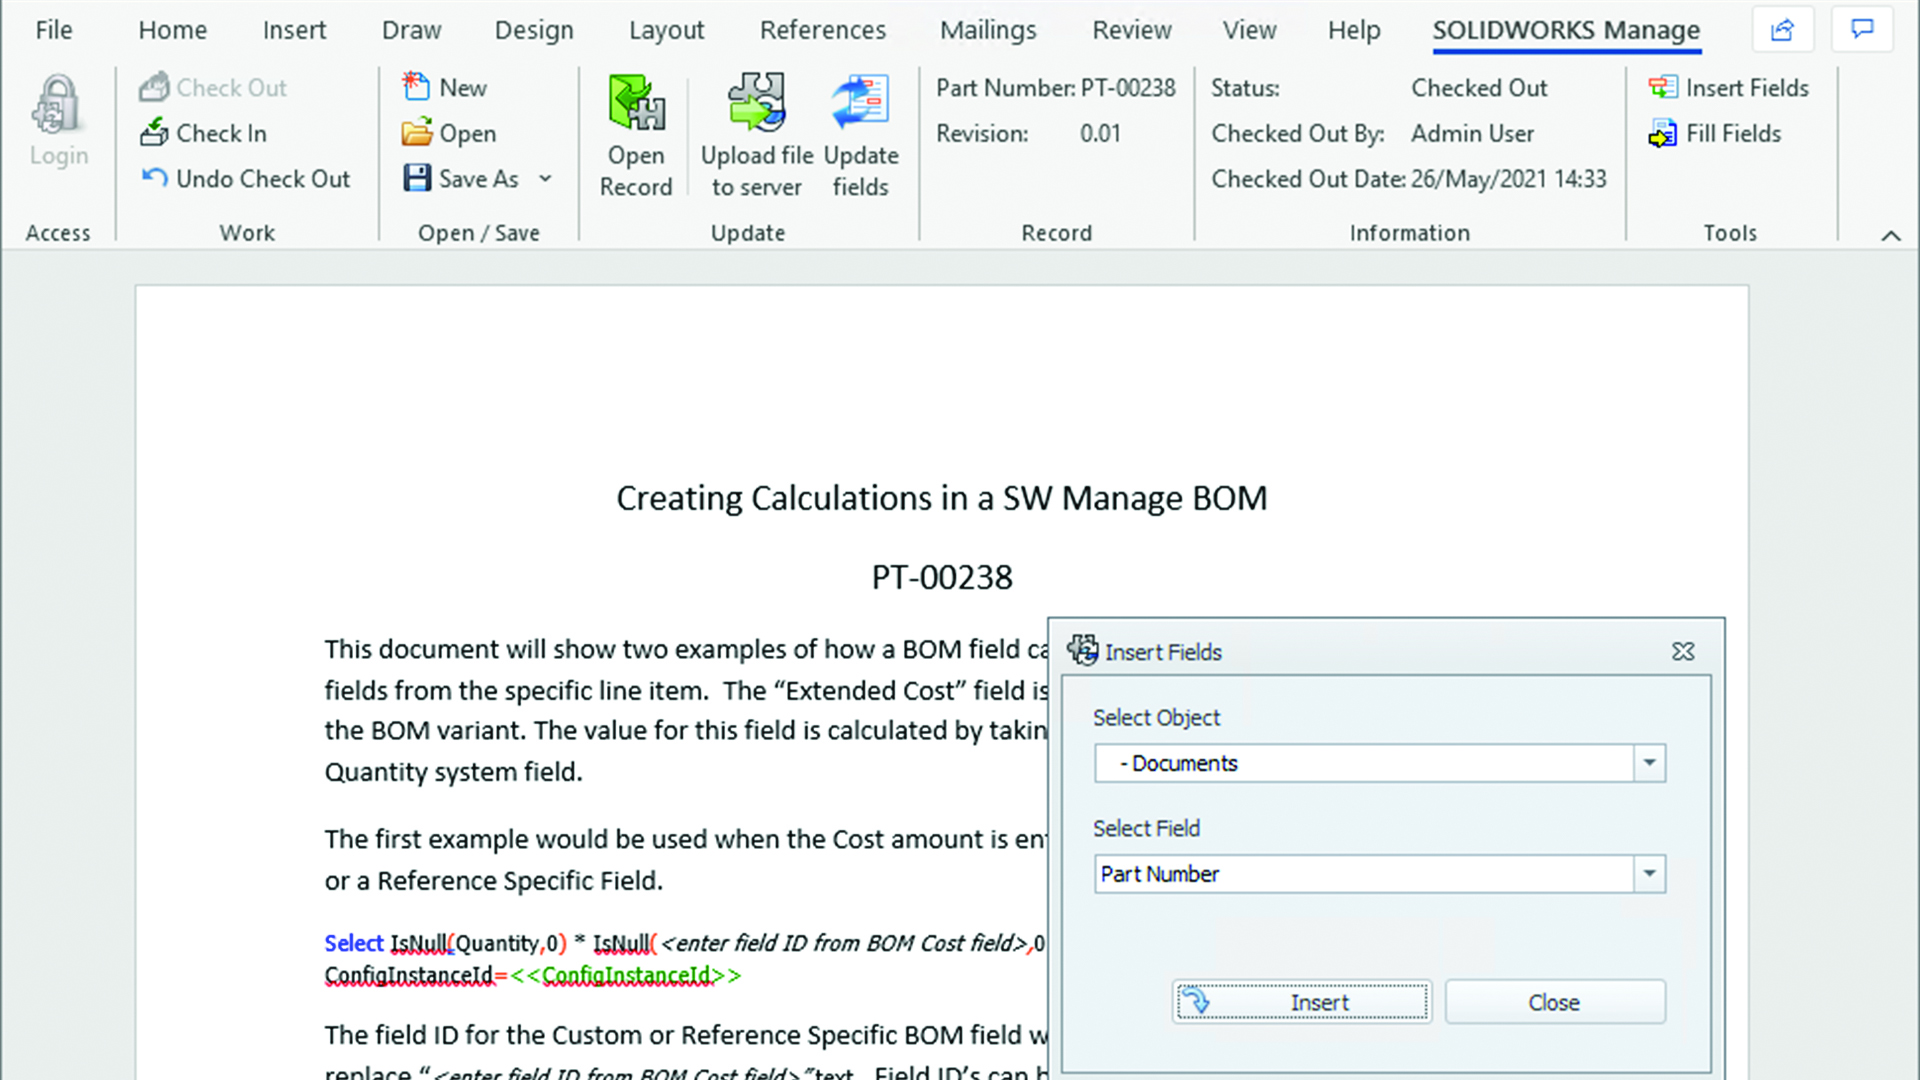Click the Revision 0.01 value
The height and width of the screenshot is (1080, 1920).
click(x=1100, y=133)
